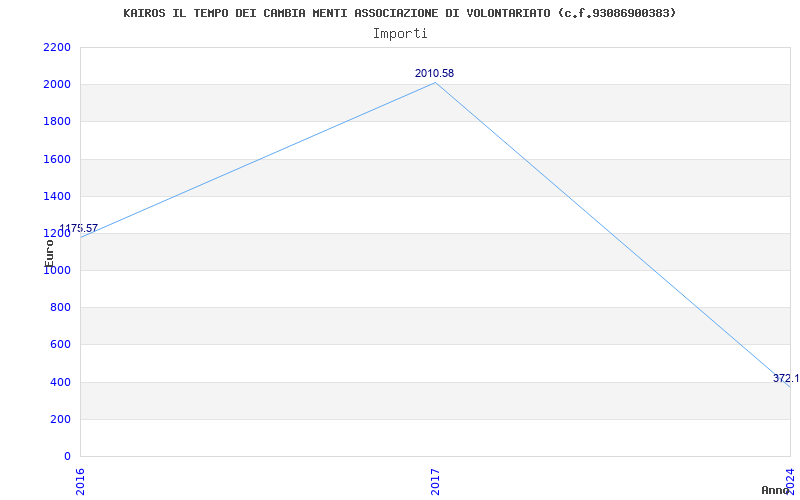Click the 2010.58 data point label

coord(434,73)
